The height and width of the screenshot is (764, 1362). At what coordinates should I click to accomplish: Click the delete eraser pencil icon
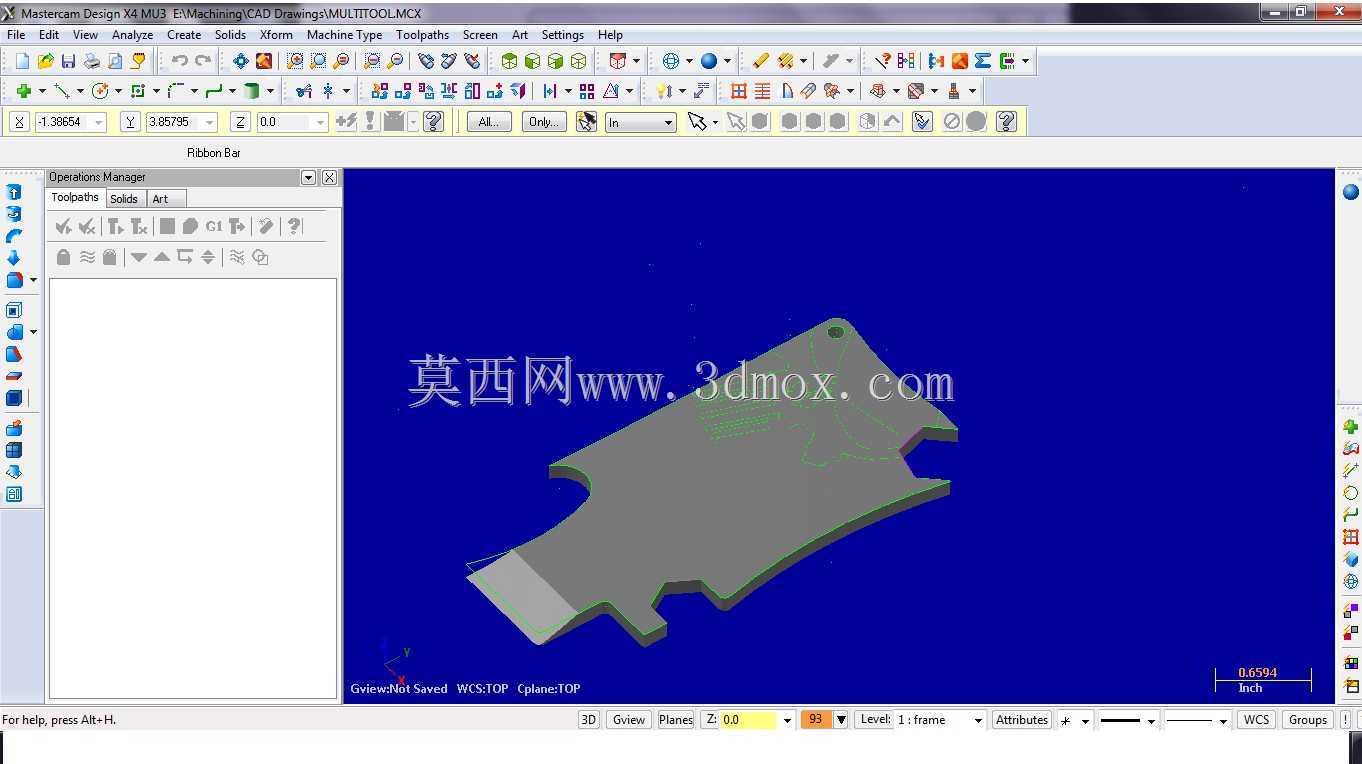pos(761,61)
